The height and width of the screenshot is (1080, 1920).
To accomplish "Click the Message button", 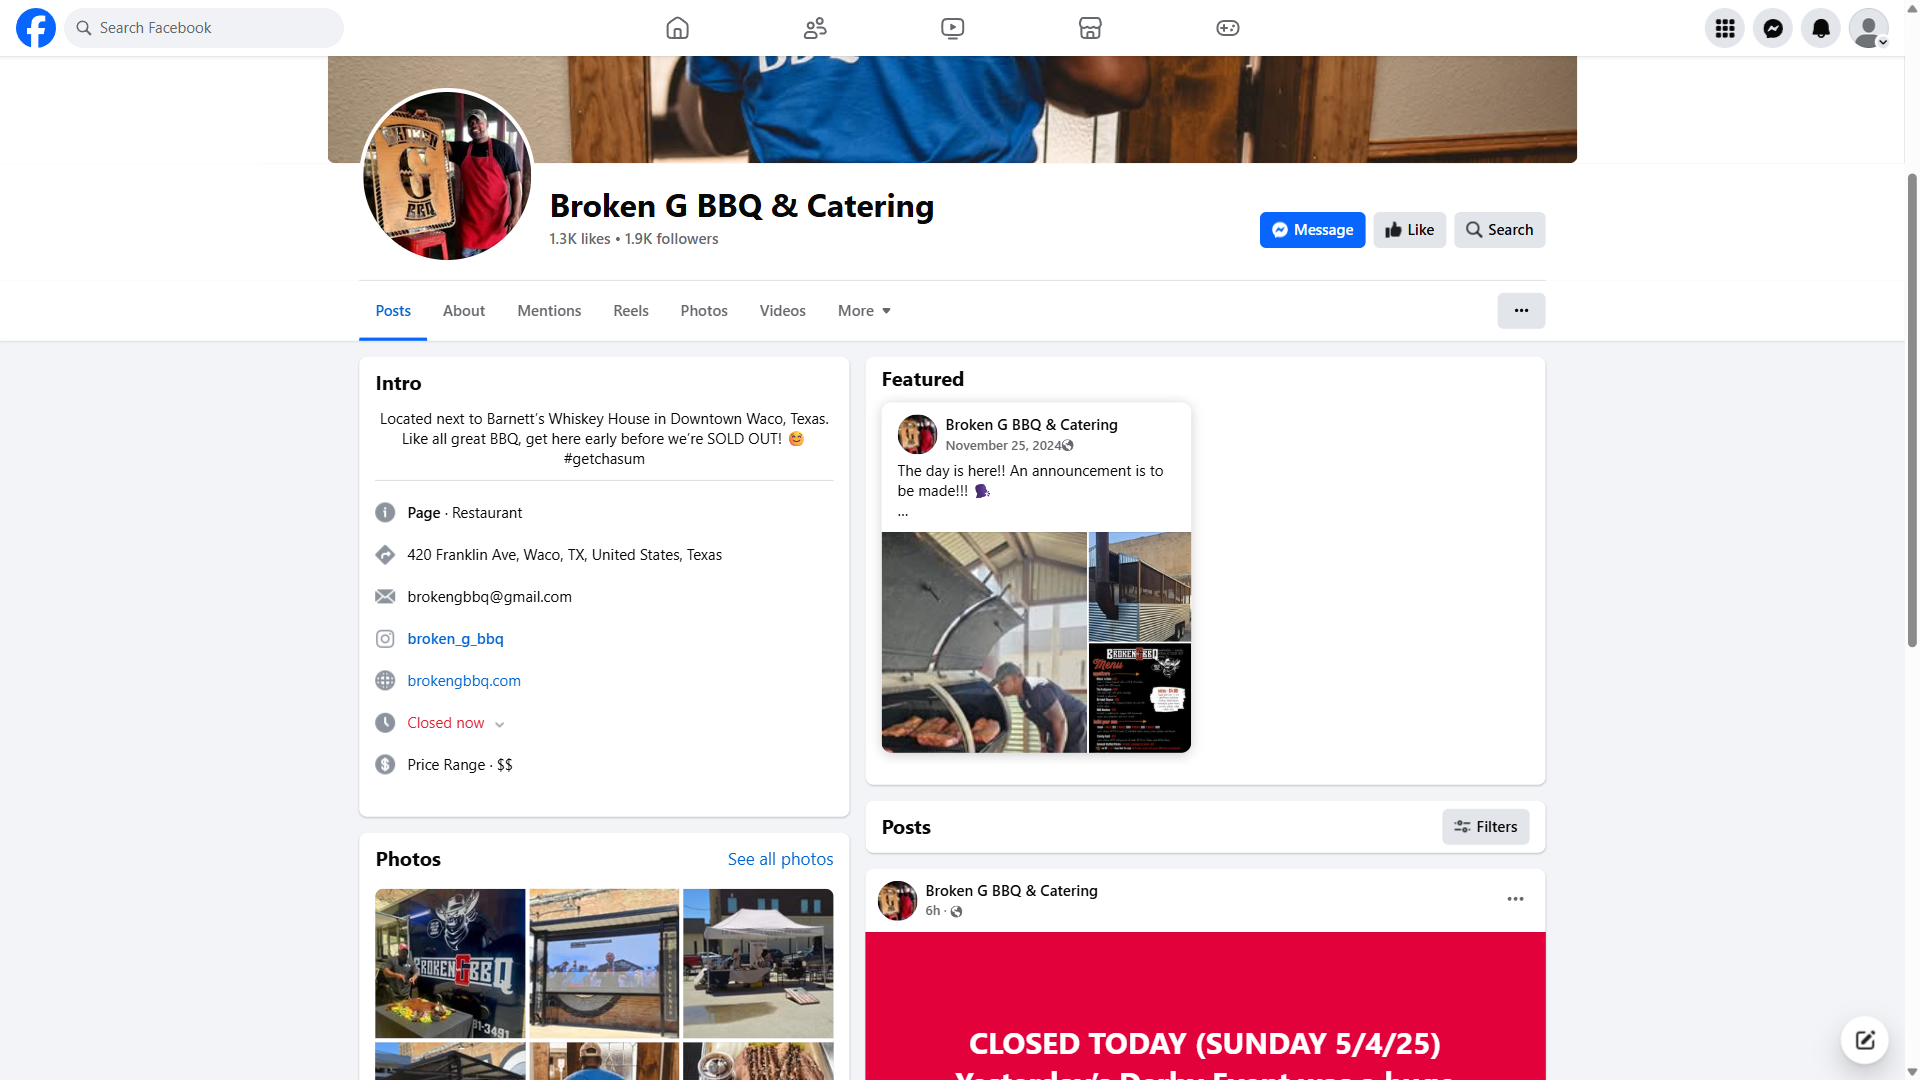I will click(1312, 230).
